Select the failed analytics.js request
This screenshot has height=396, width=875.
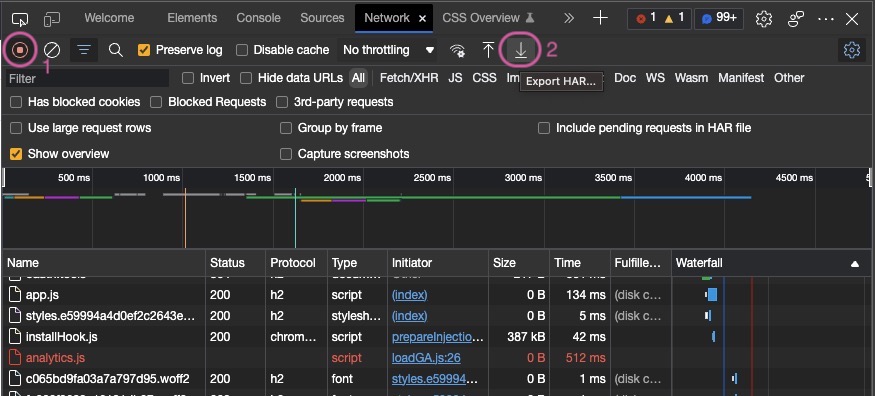[x=438, y=358]
